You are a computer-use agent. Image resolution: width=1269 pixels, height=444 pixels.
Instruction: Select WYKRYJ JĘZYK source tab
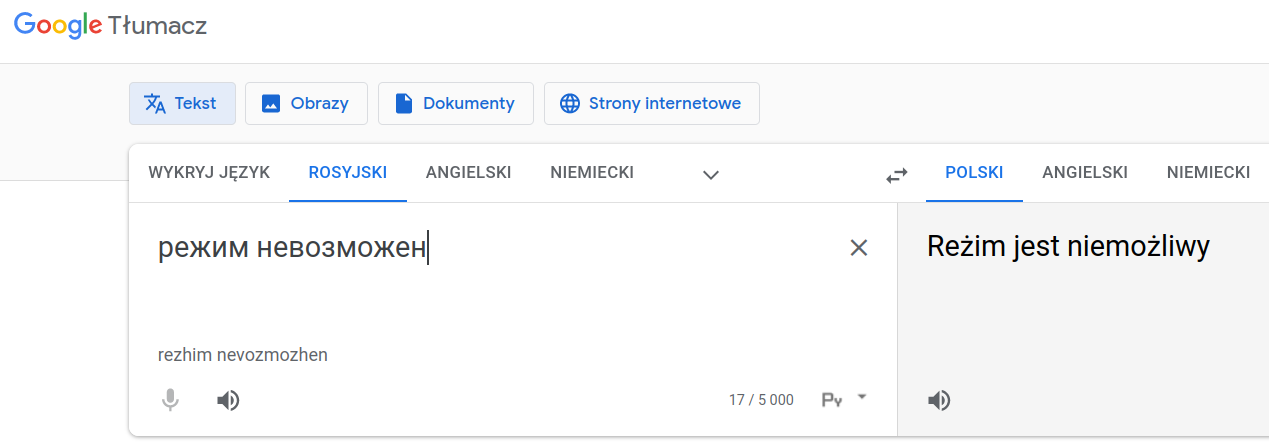coord(209,172)
